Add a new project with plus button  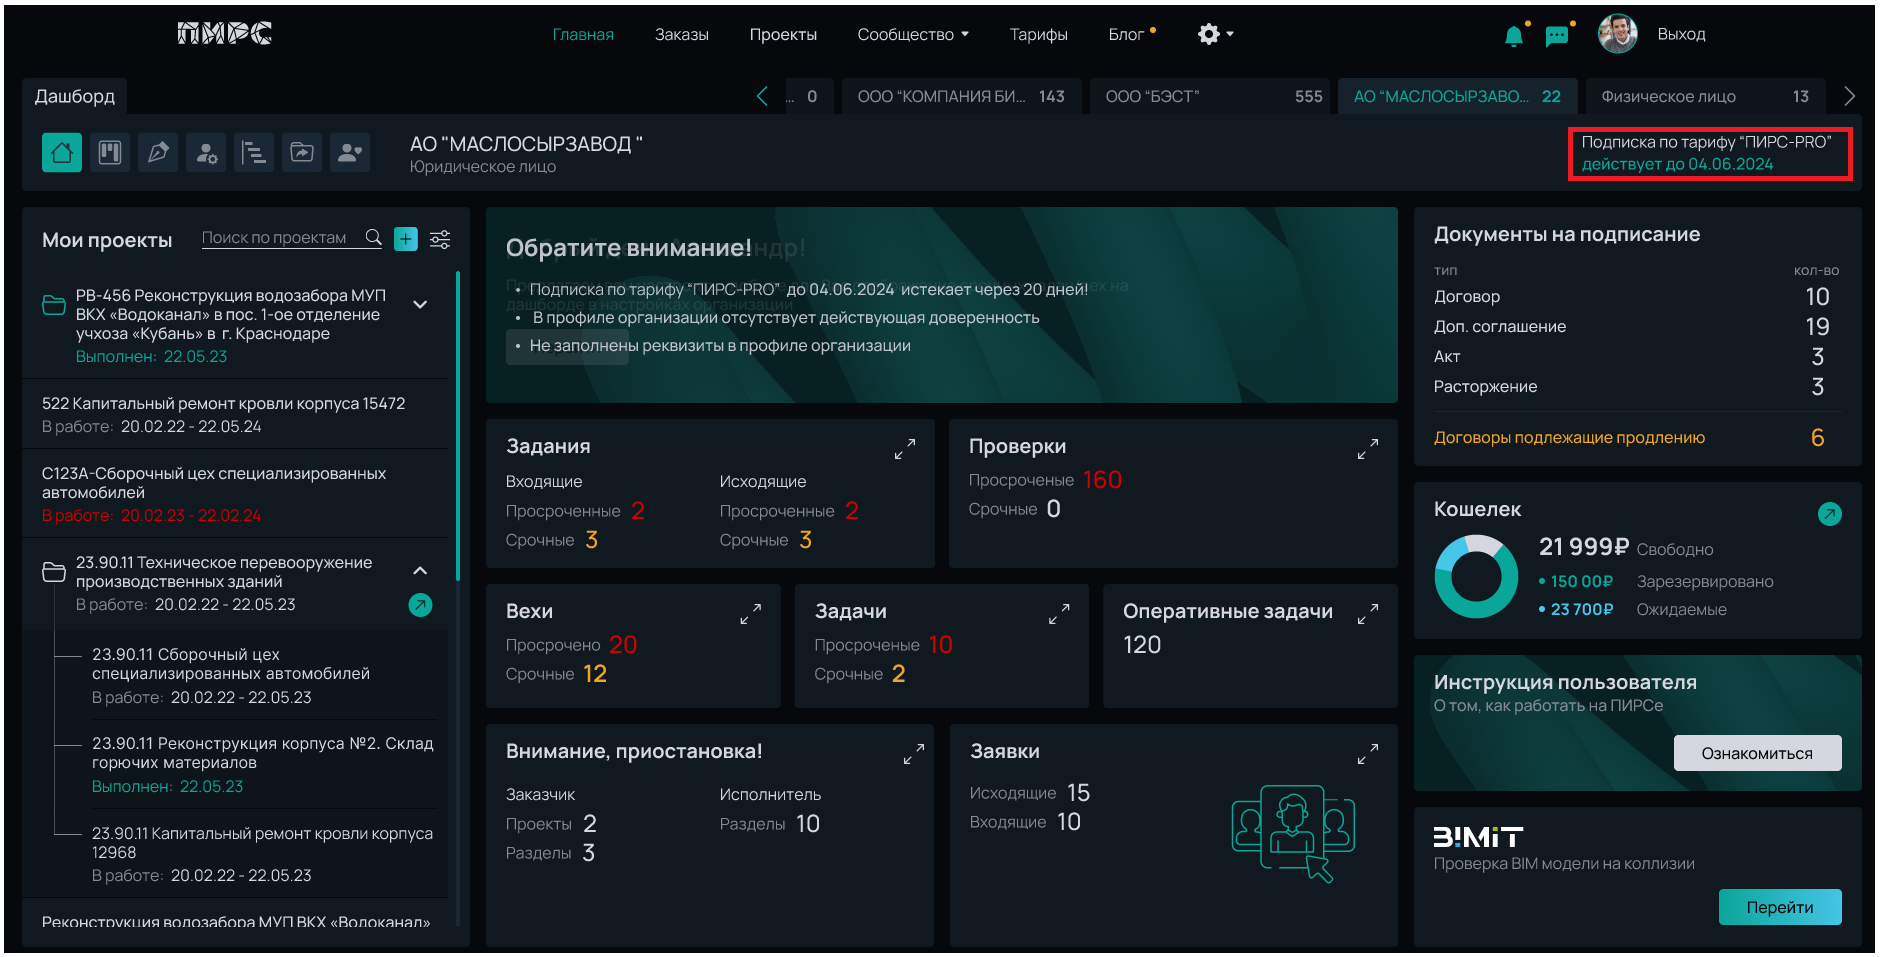(x=406, y=239)
